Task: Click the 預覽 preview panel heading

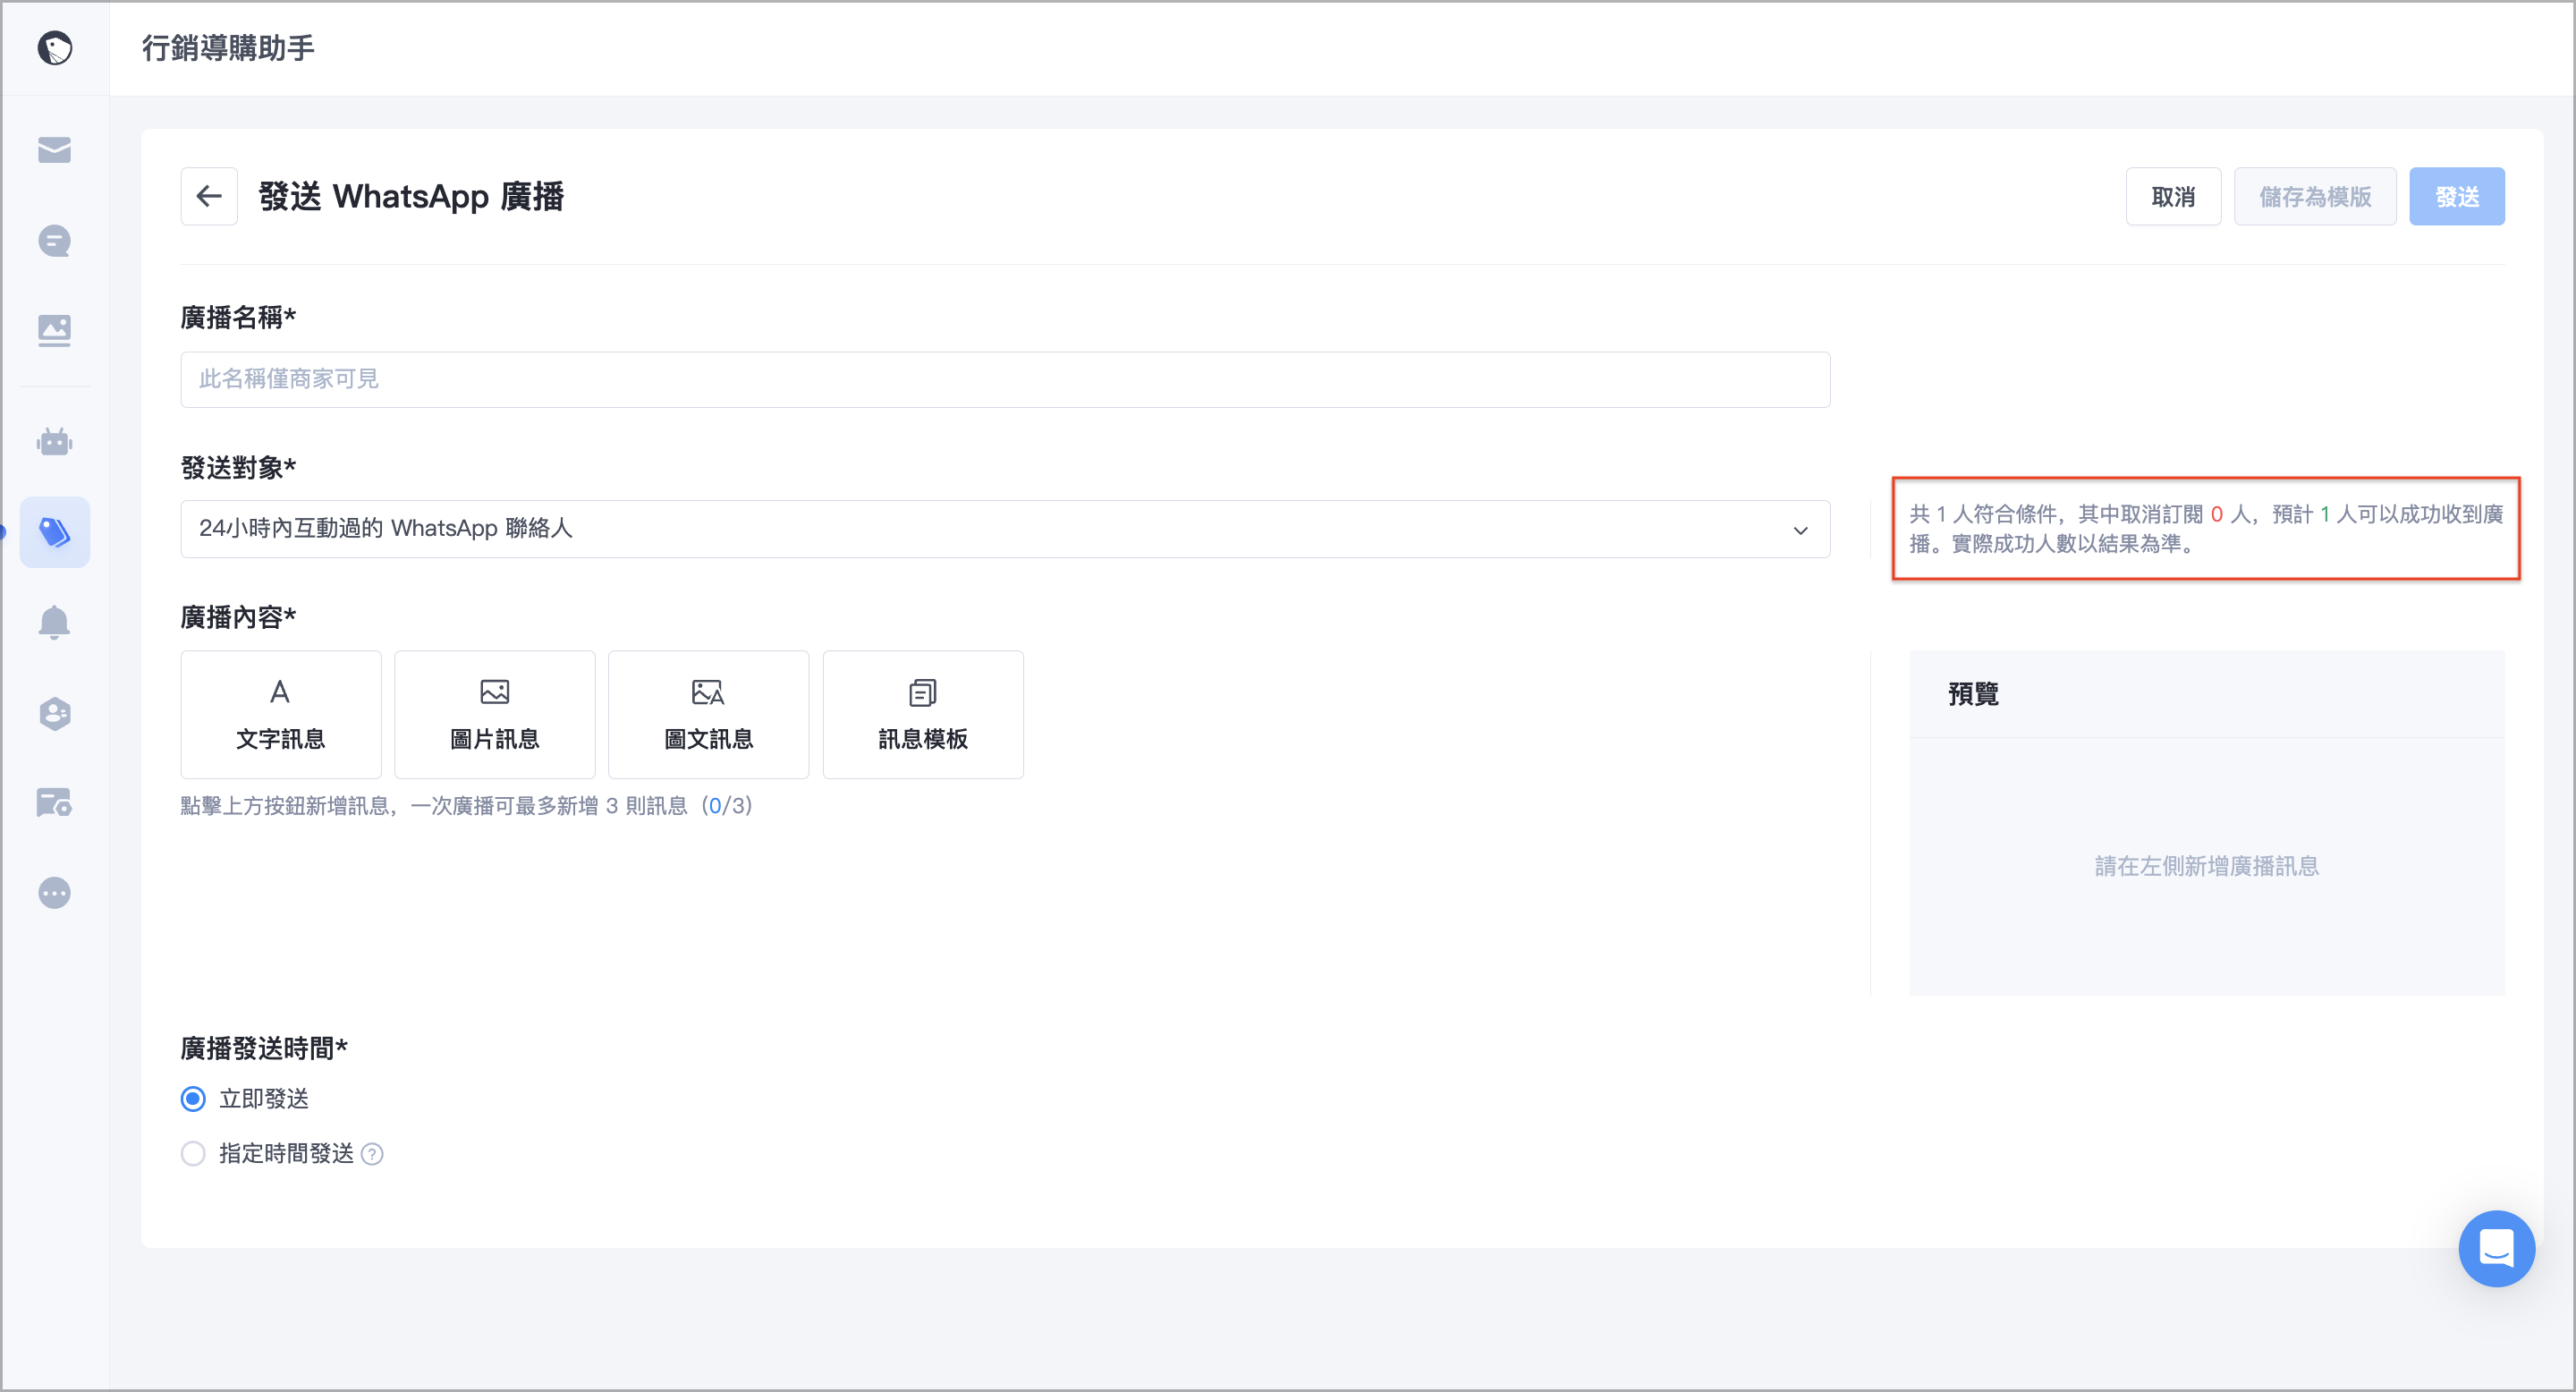Action: pyautogui.click(x=1973, y=694)
